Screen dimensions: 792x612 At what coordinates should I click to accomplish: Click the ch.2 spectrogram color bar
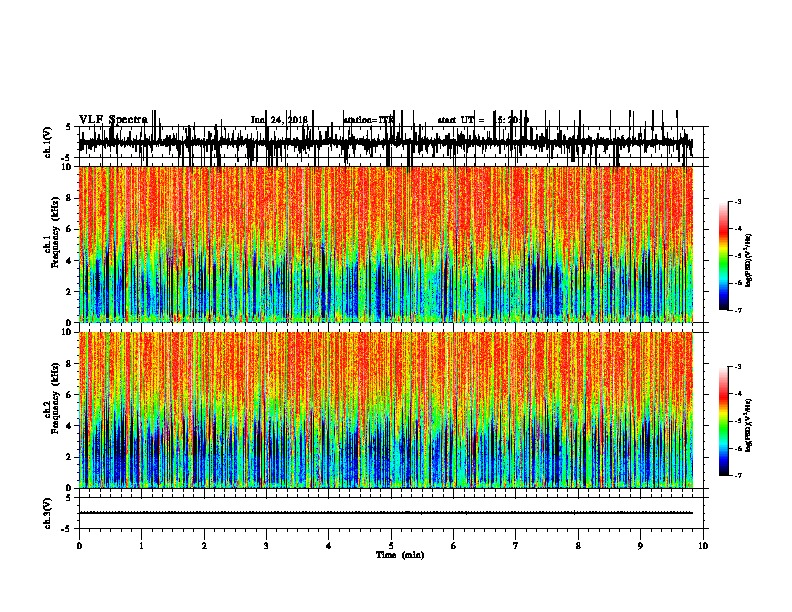click(724, 421)
